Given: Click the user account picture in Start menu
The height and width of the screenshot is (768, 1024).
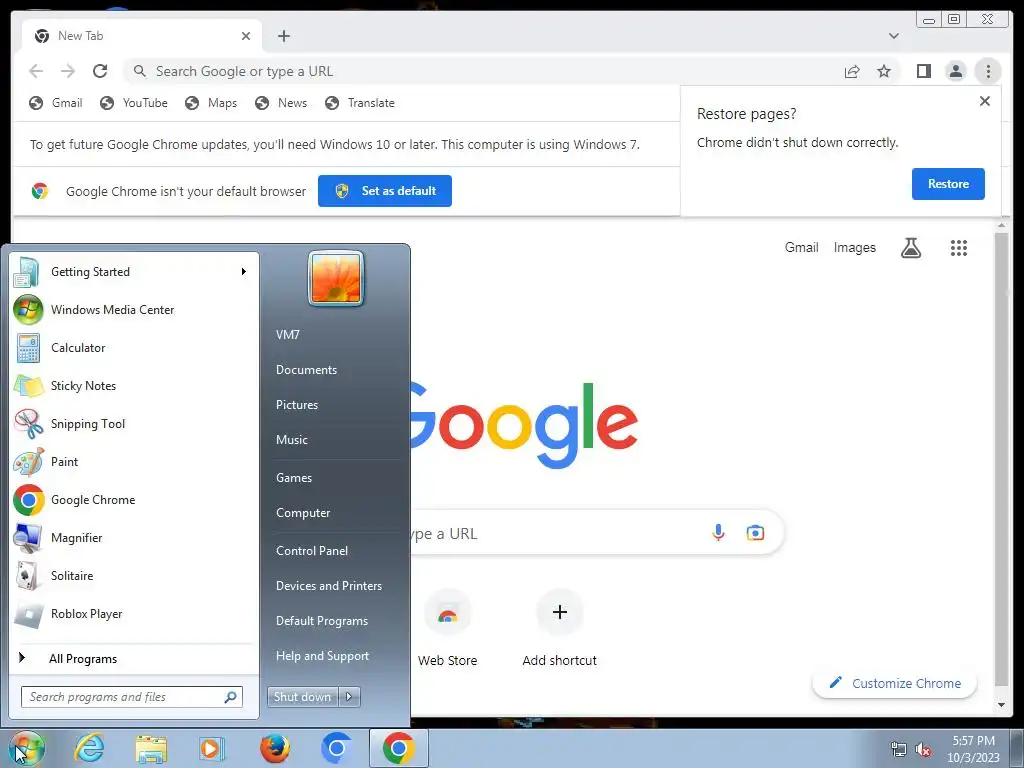Looking at the screenshot, I should 336,278.
